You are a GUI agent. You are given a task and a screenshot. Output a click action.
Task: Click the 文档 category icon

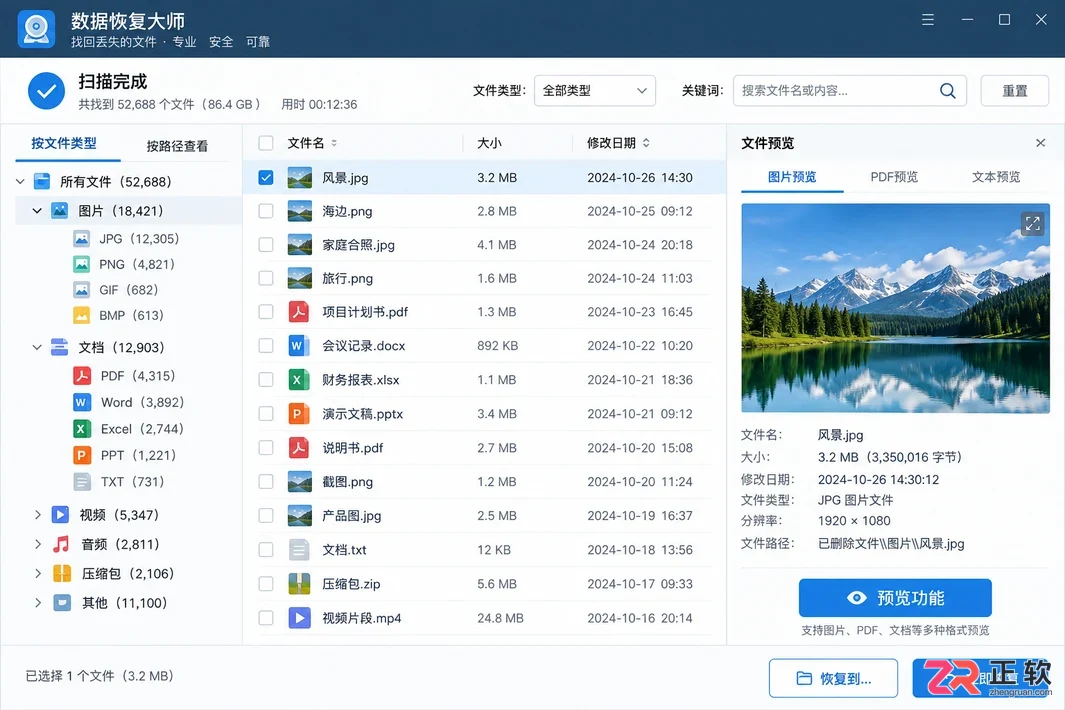60,347
